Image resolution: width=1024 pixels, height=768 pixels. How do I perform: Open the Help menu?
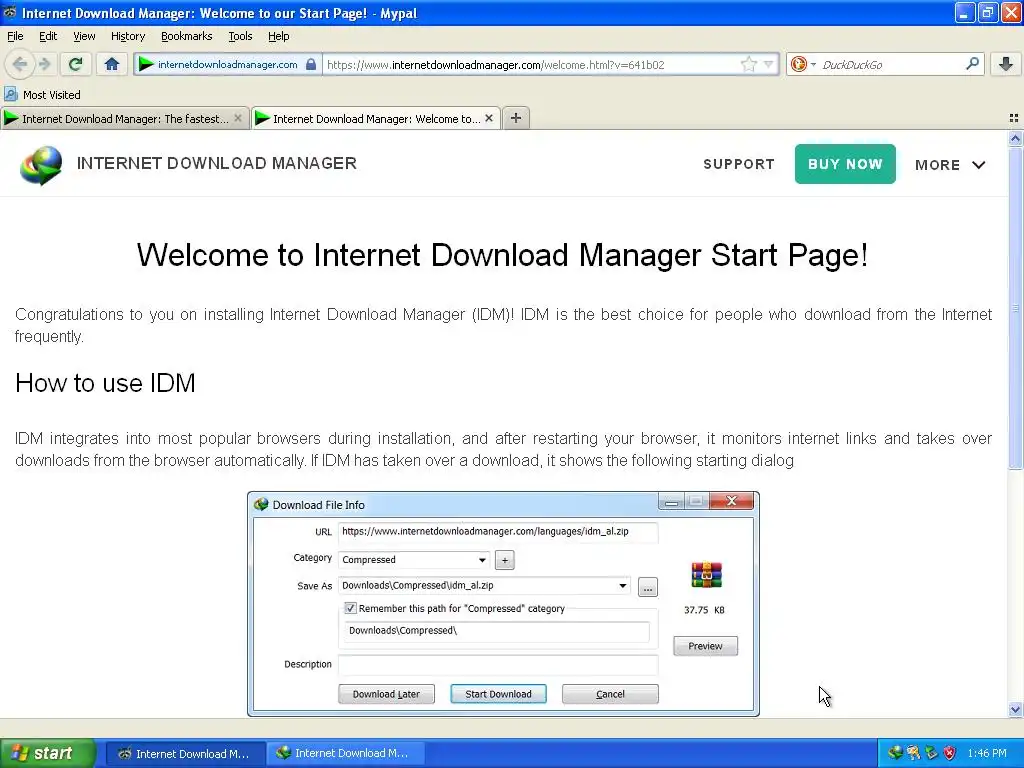[x=278, y=36]
